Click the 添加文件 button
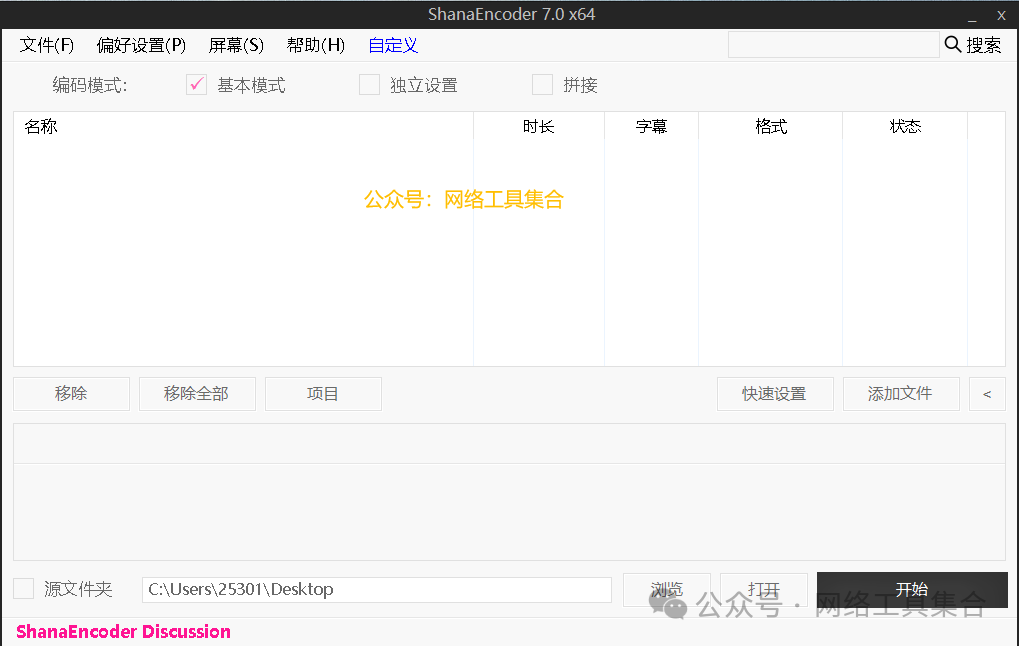 tap(901, 394)
